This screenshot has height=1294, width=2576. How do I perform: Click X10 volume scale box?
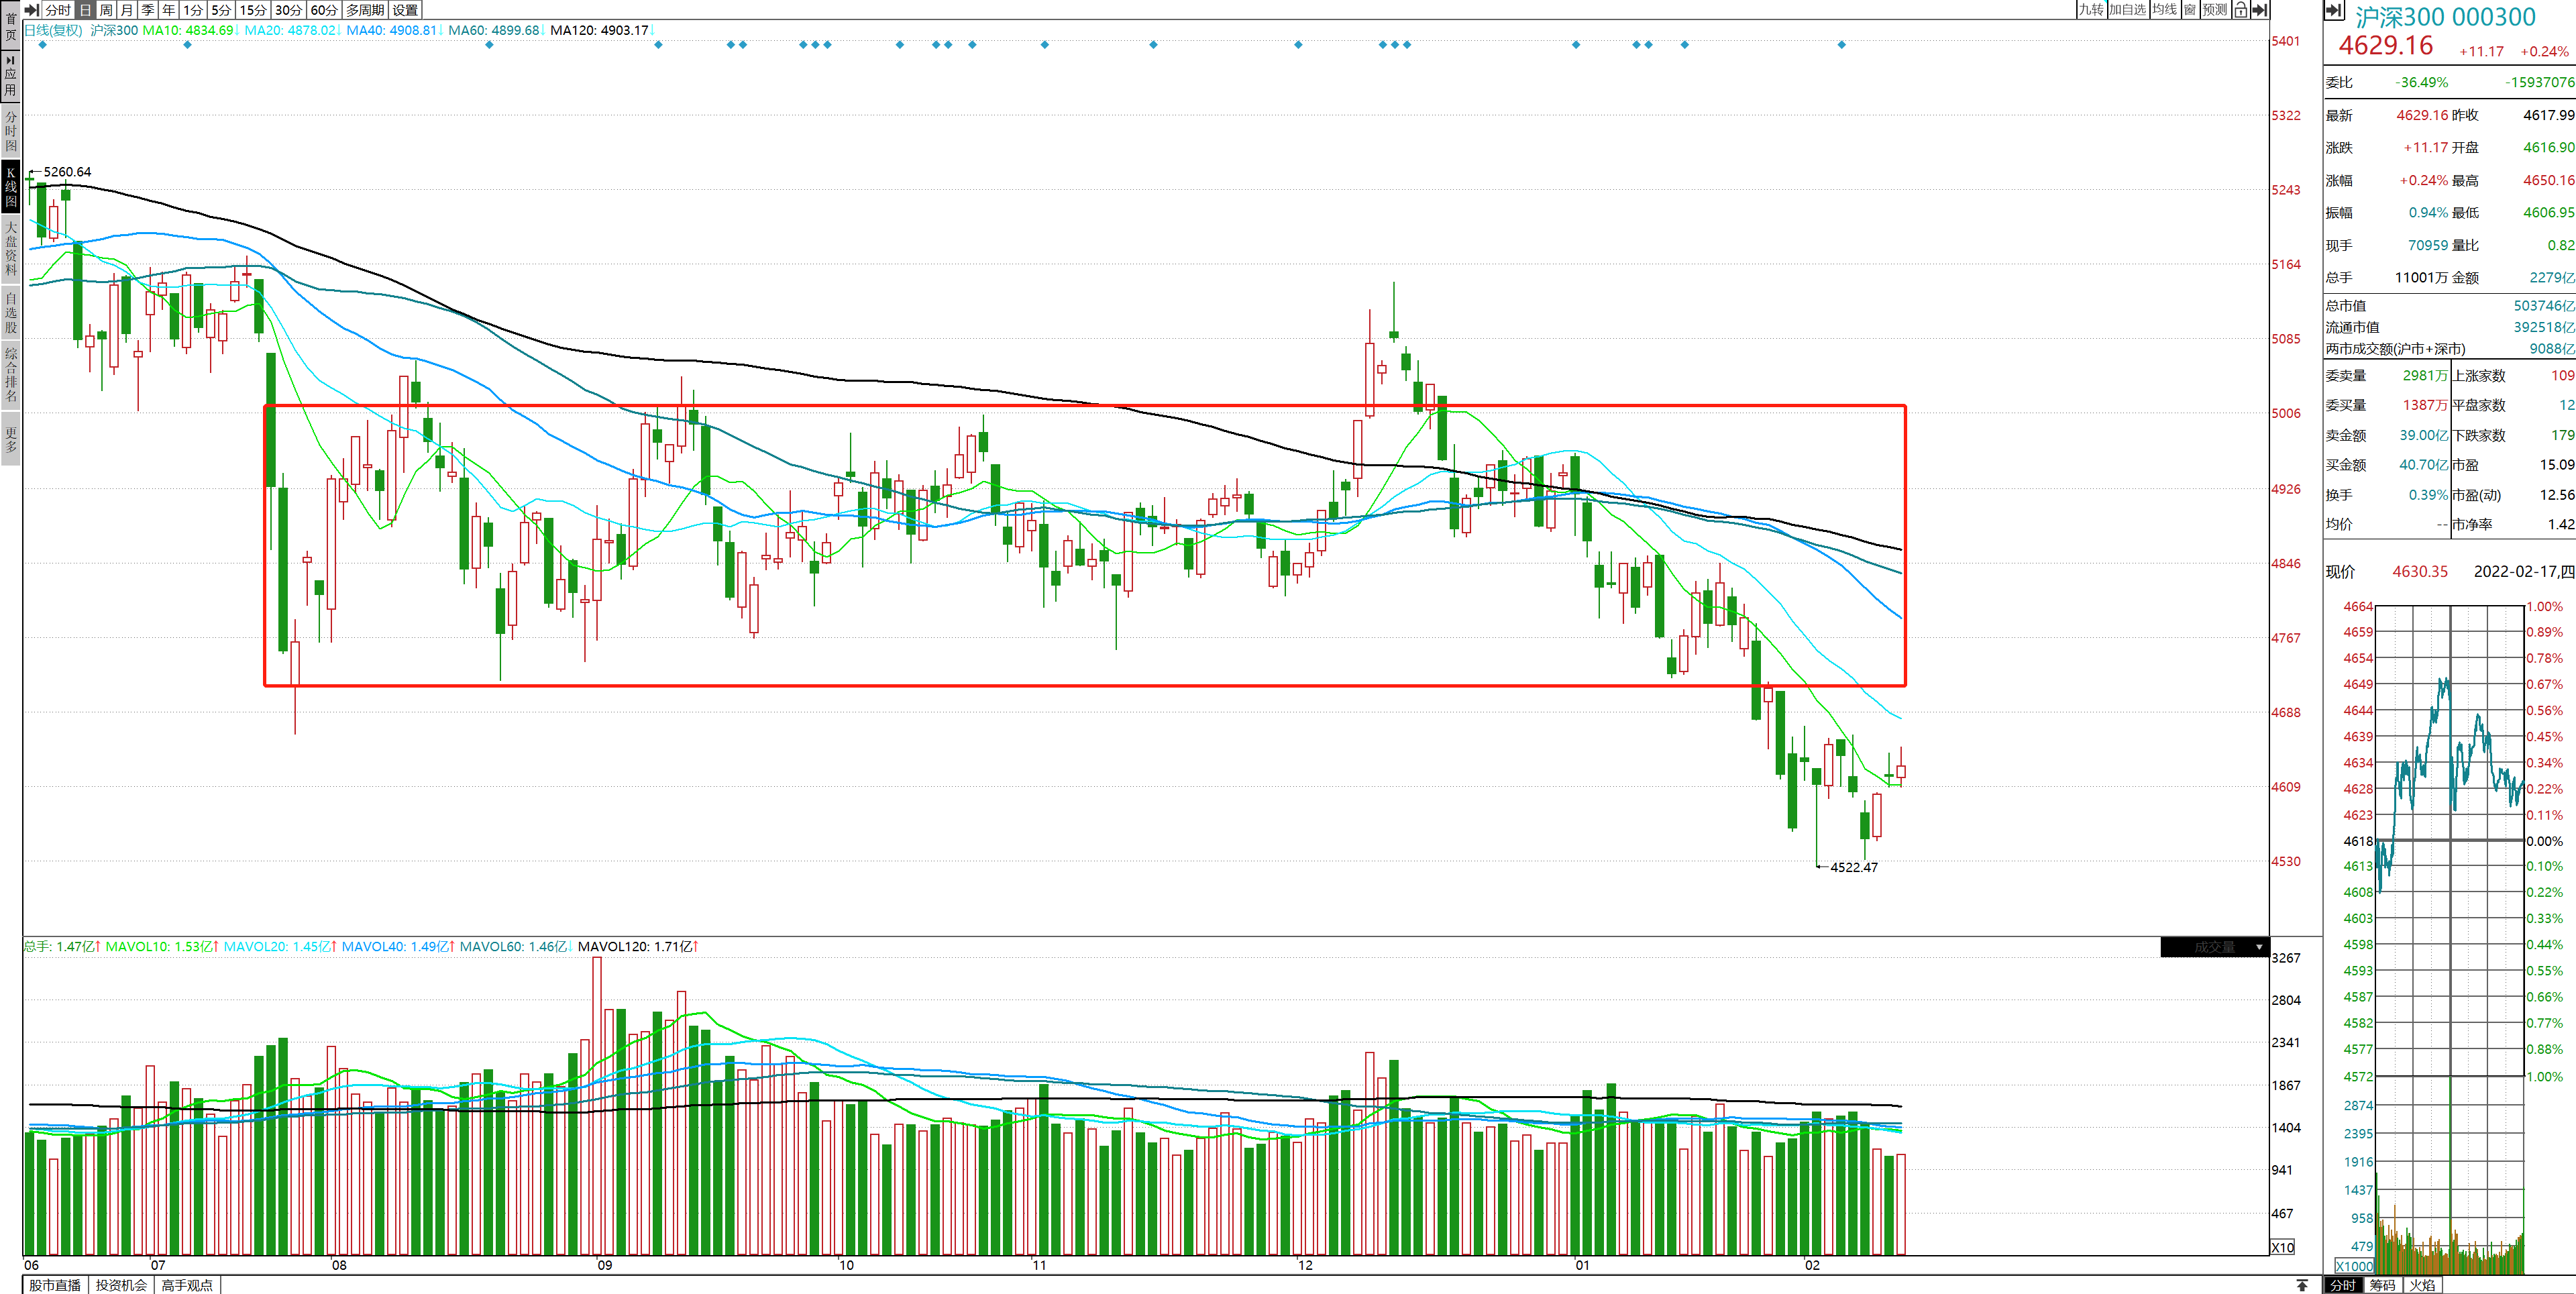click(x=2283, y=1247)
